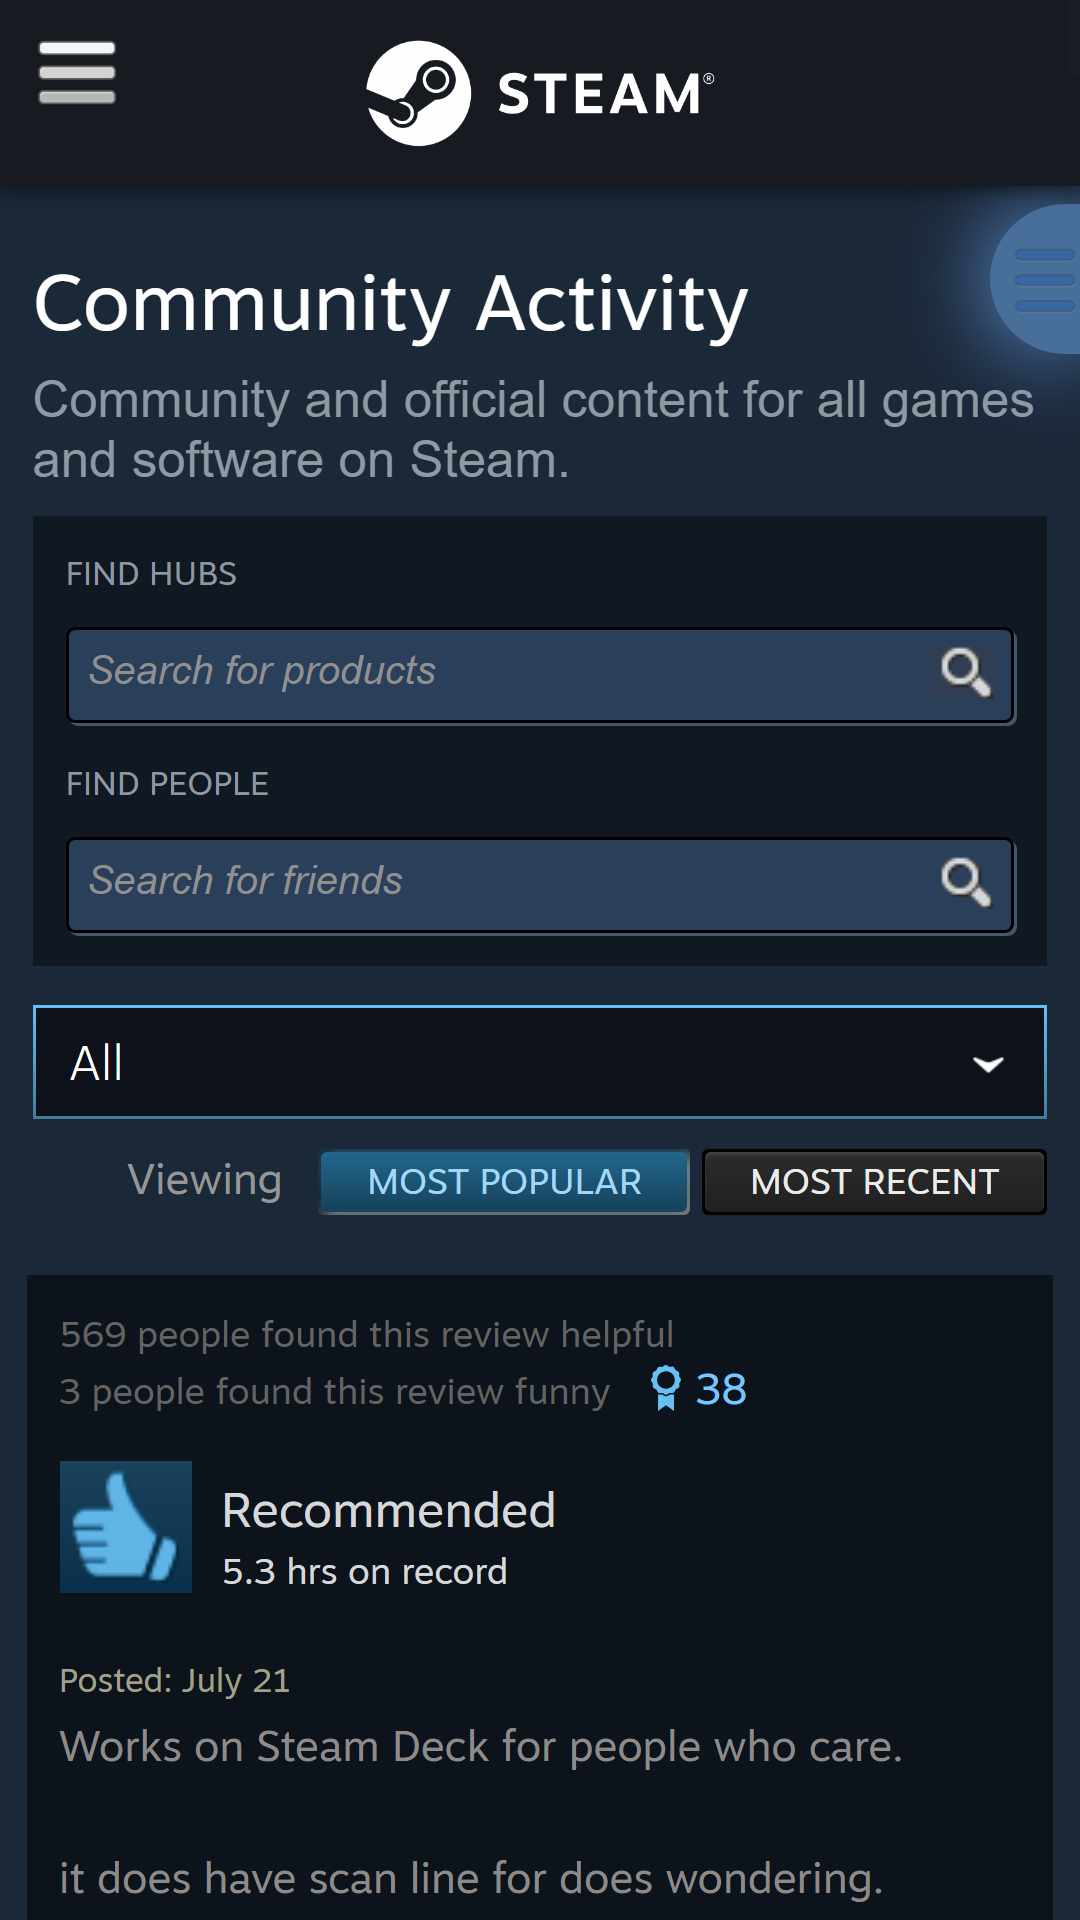
Task: Open the Steam Deck review text
Action: [x=481, y=1747]
